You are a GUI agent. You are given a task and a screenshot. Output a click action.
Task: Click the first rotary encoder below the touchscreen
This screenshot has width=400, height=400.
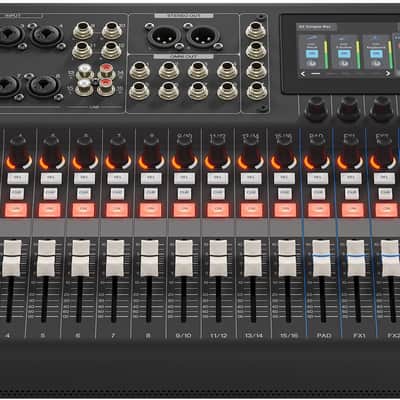pos(316,108)
